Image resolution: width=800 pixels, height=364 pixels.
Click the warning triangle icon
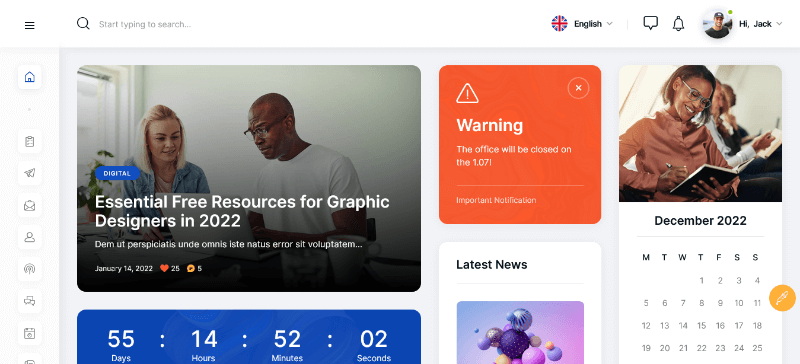467,93
